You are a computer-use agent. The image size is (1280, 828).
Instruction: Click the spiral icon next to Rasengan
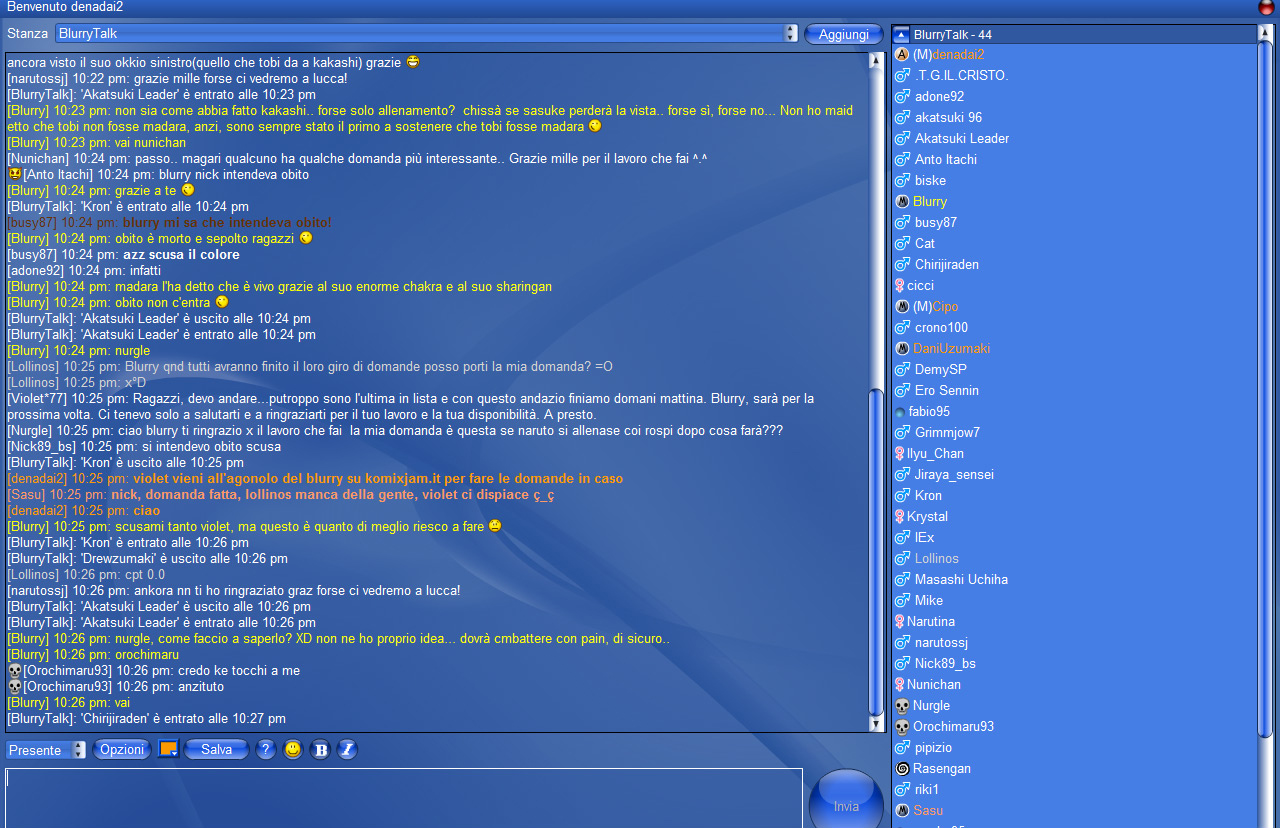[x=902, y=769]
